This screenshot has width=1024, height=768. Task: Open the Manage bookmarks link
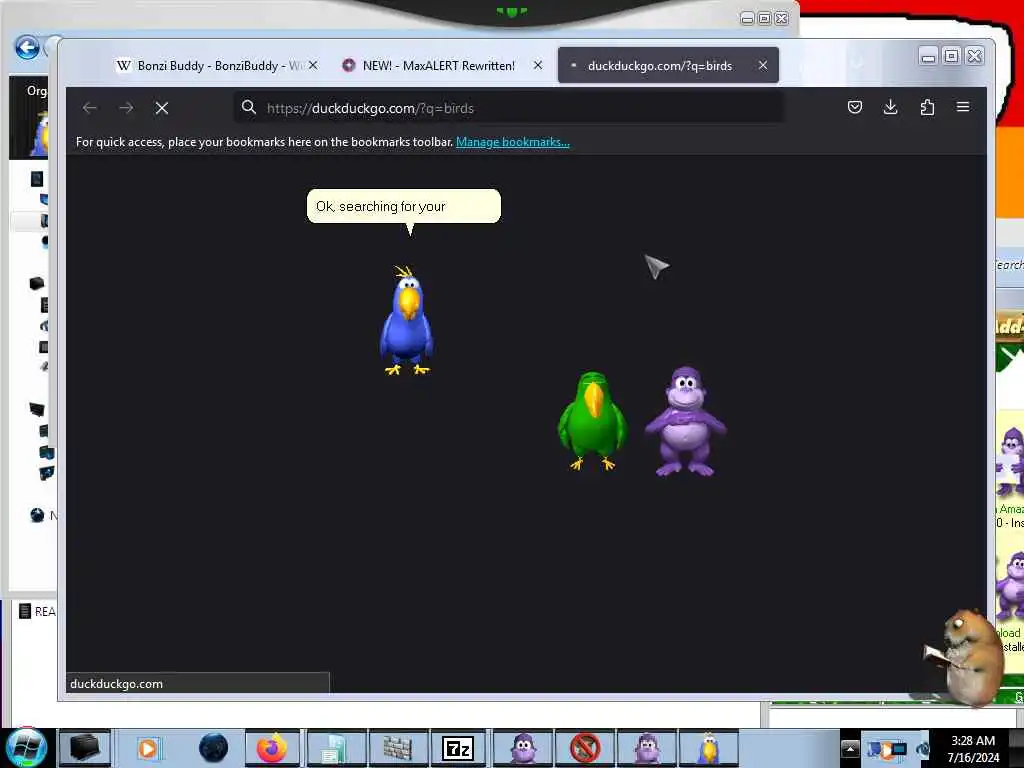point(513,142)
